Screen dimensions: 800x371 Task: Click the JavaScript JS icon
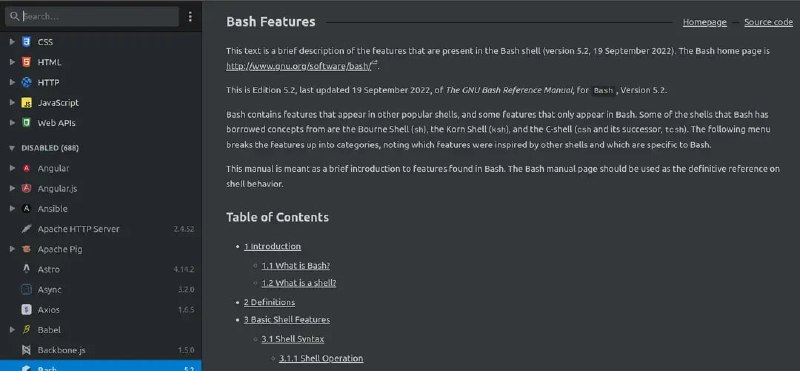click(27, 103)
